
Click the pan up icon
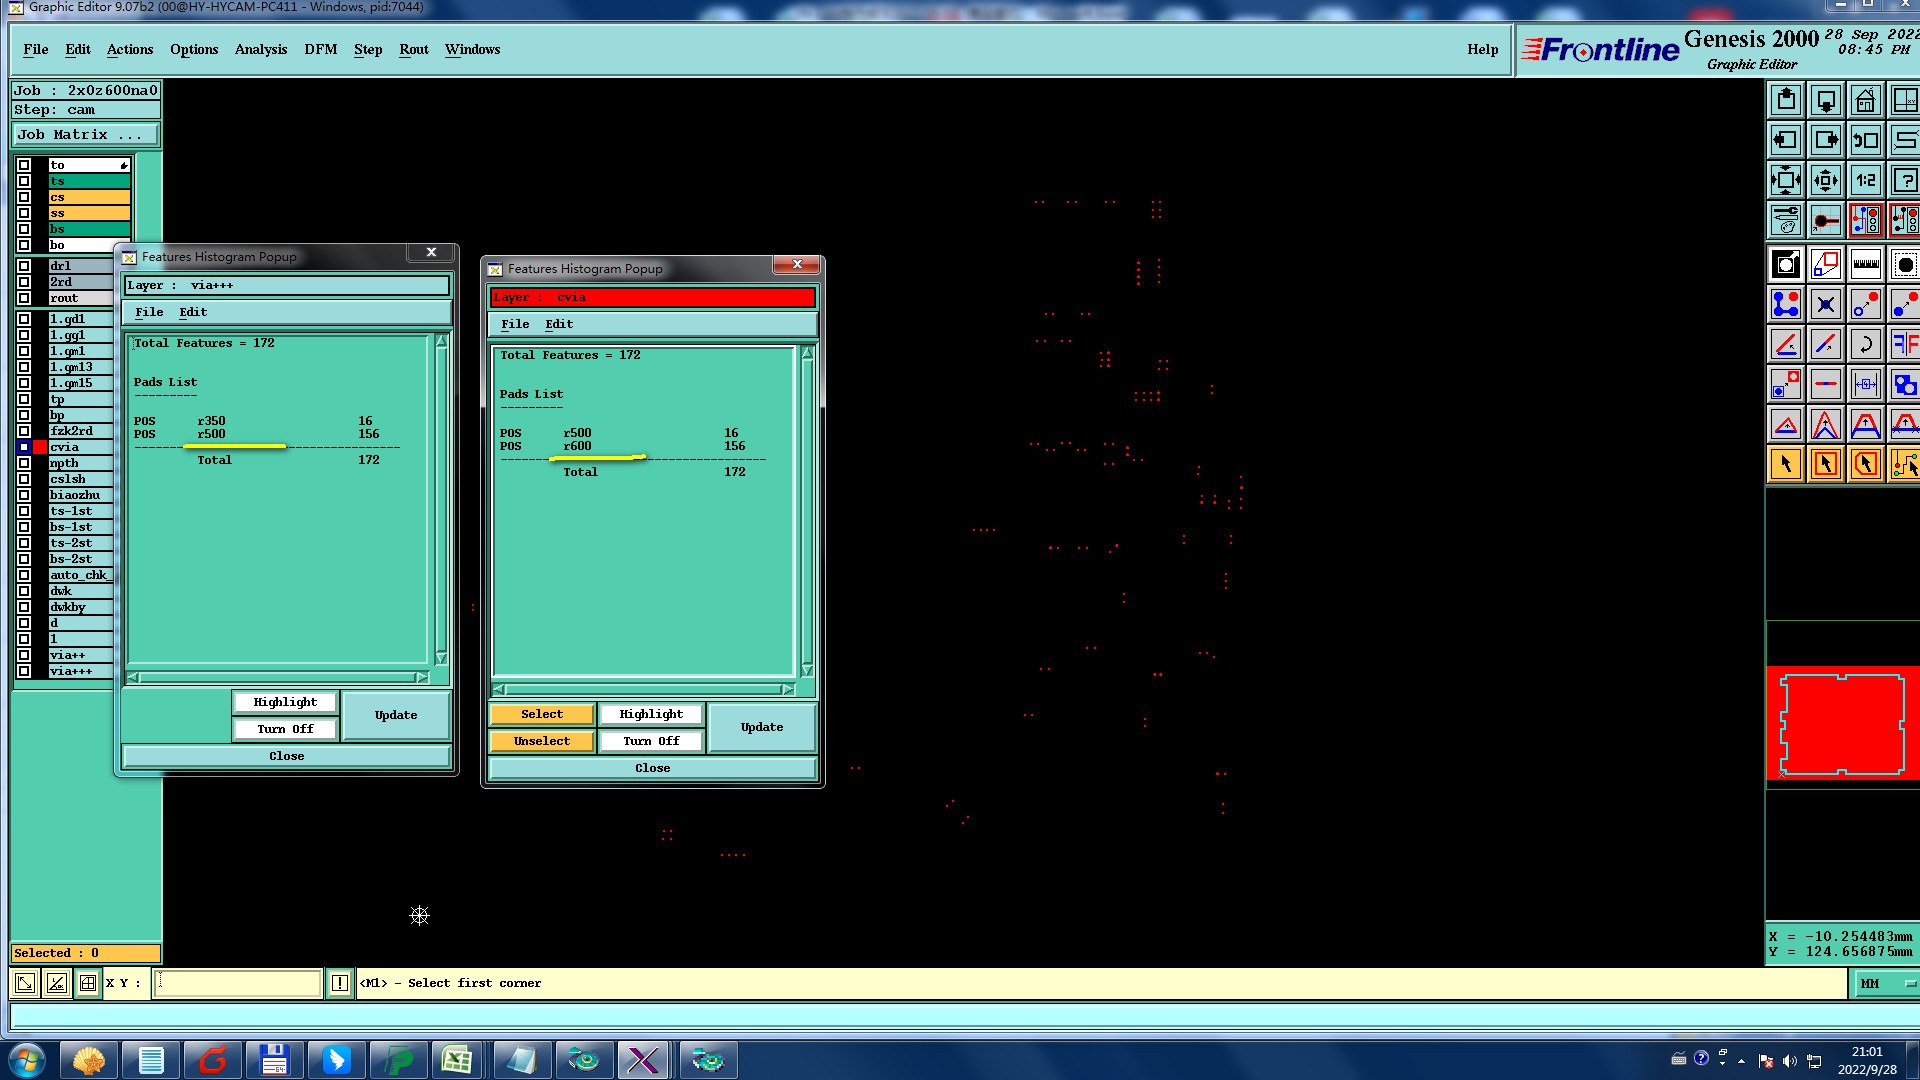click(x=1786, y=100)
